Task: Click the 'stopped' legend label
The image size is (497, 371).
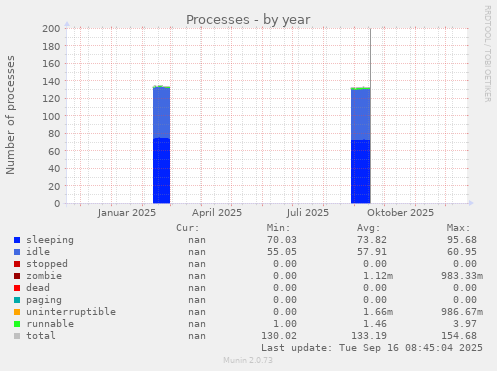Action: [x=47, y=264]
